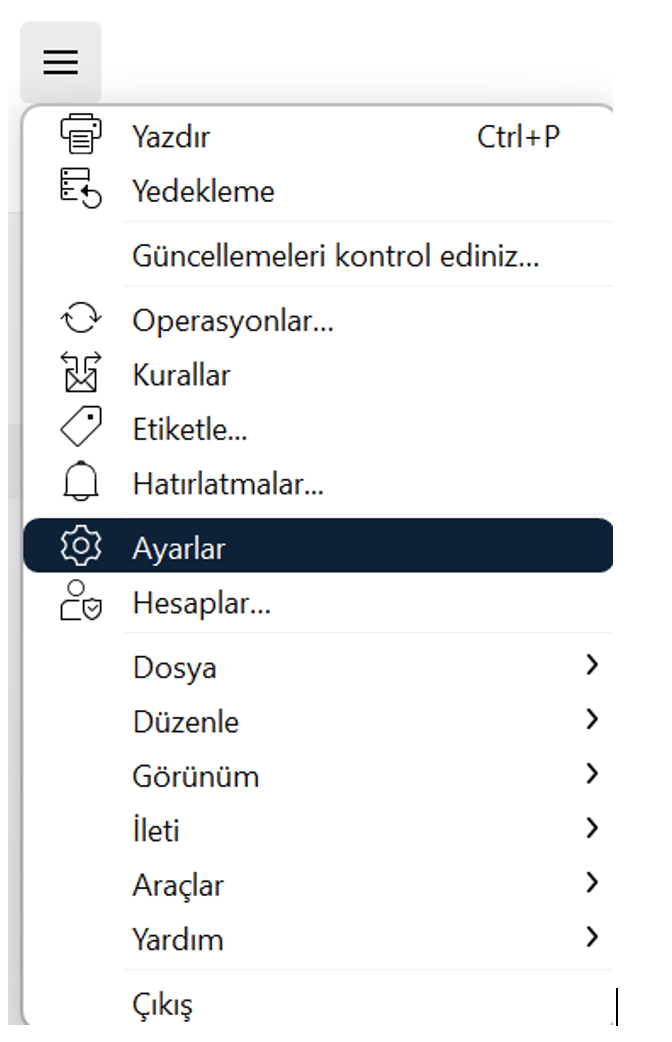Click the bell icon for Hatırlatmalar
672x1042 pixels.
[x=81, y=481]
